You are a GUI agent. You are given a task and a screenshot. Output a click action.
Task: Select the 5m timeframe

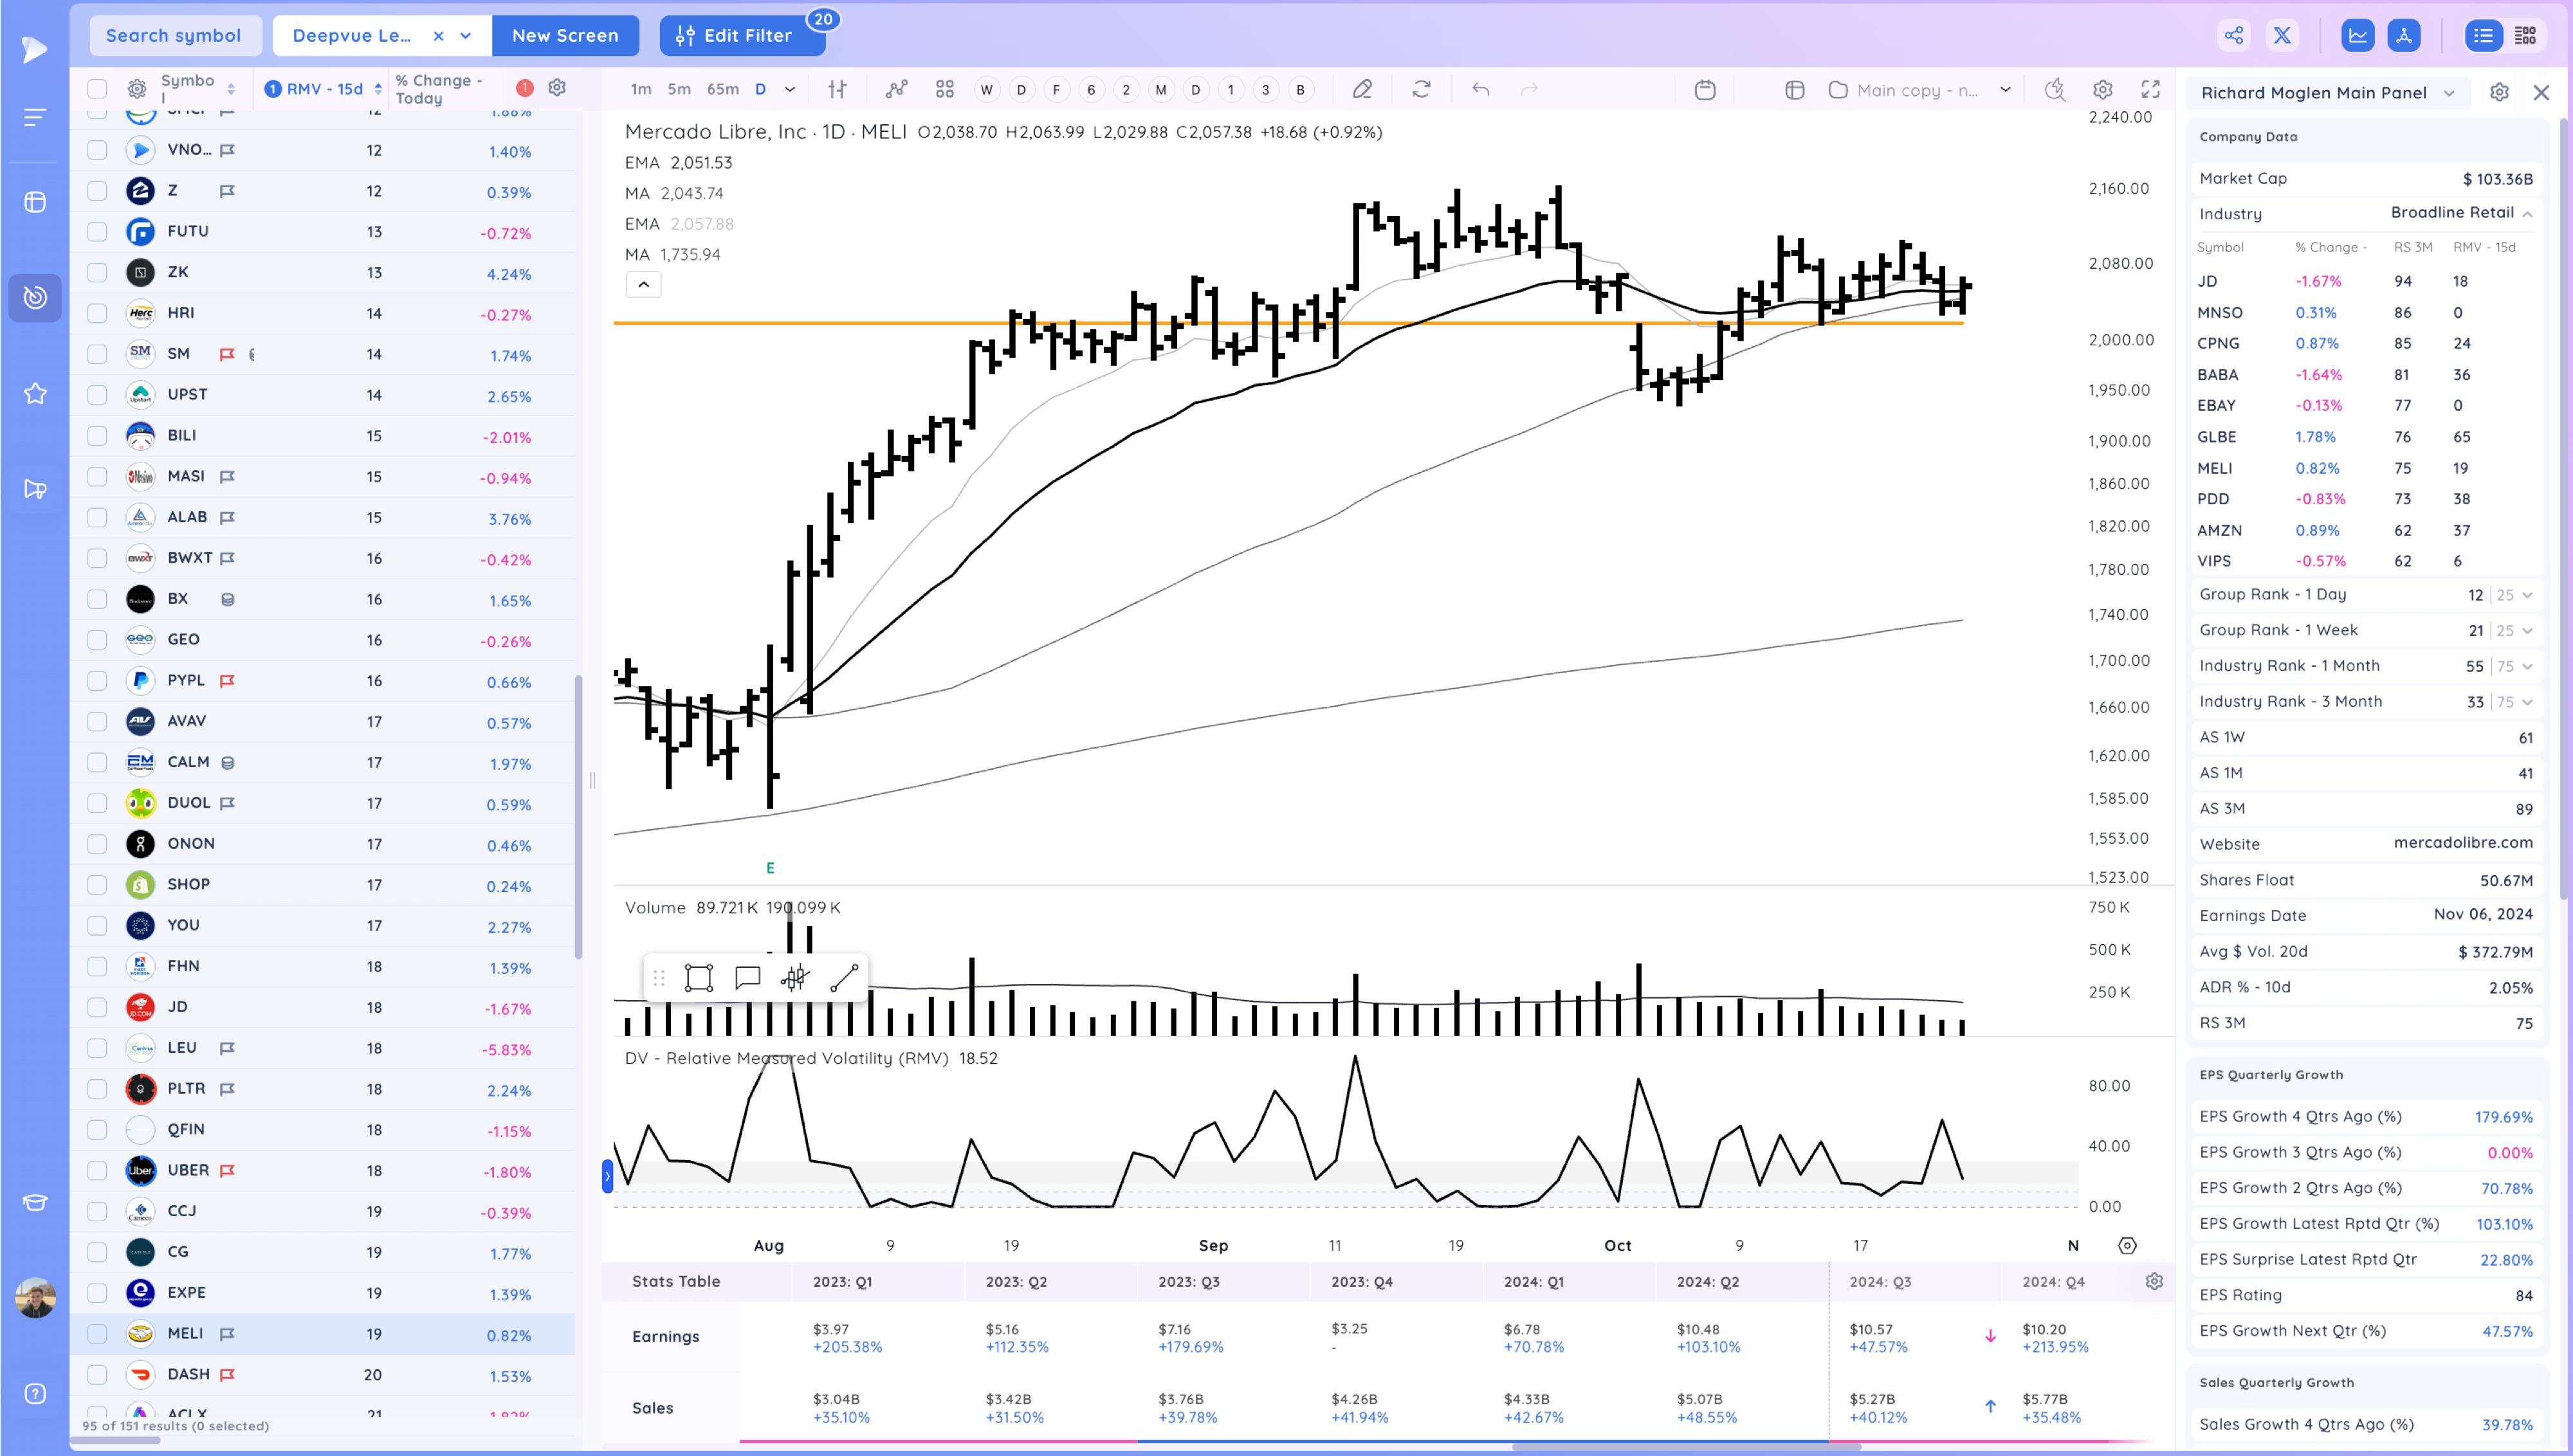[679, 90]
